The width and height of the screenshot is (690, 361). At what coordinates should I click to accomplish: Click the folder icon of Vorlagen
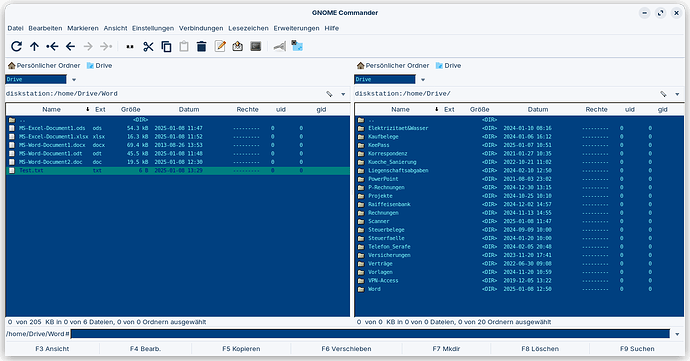361,272
